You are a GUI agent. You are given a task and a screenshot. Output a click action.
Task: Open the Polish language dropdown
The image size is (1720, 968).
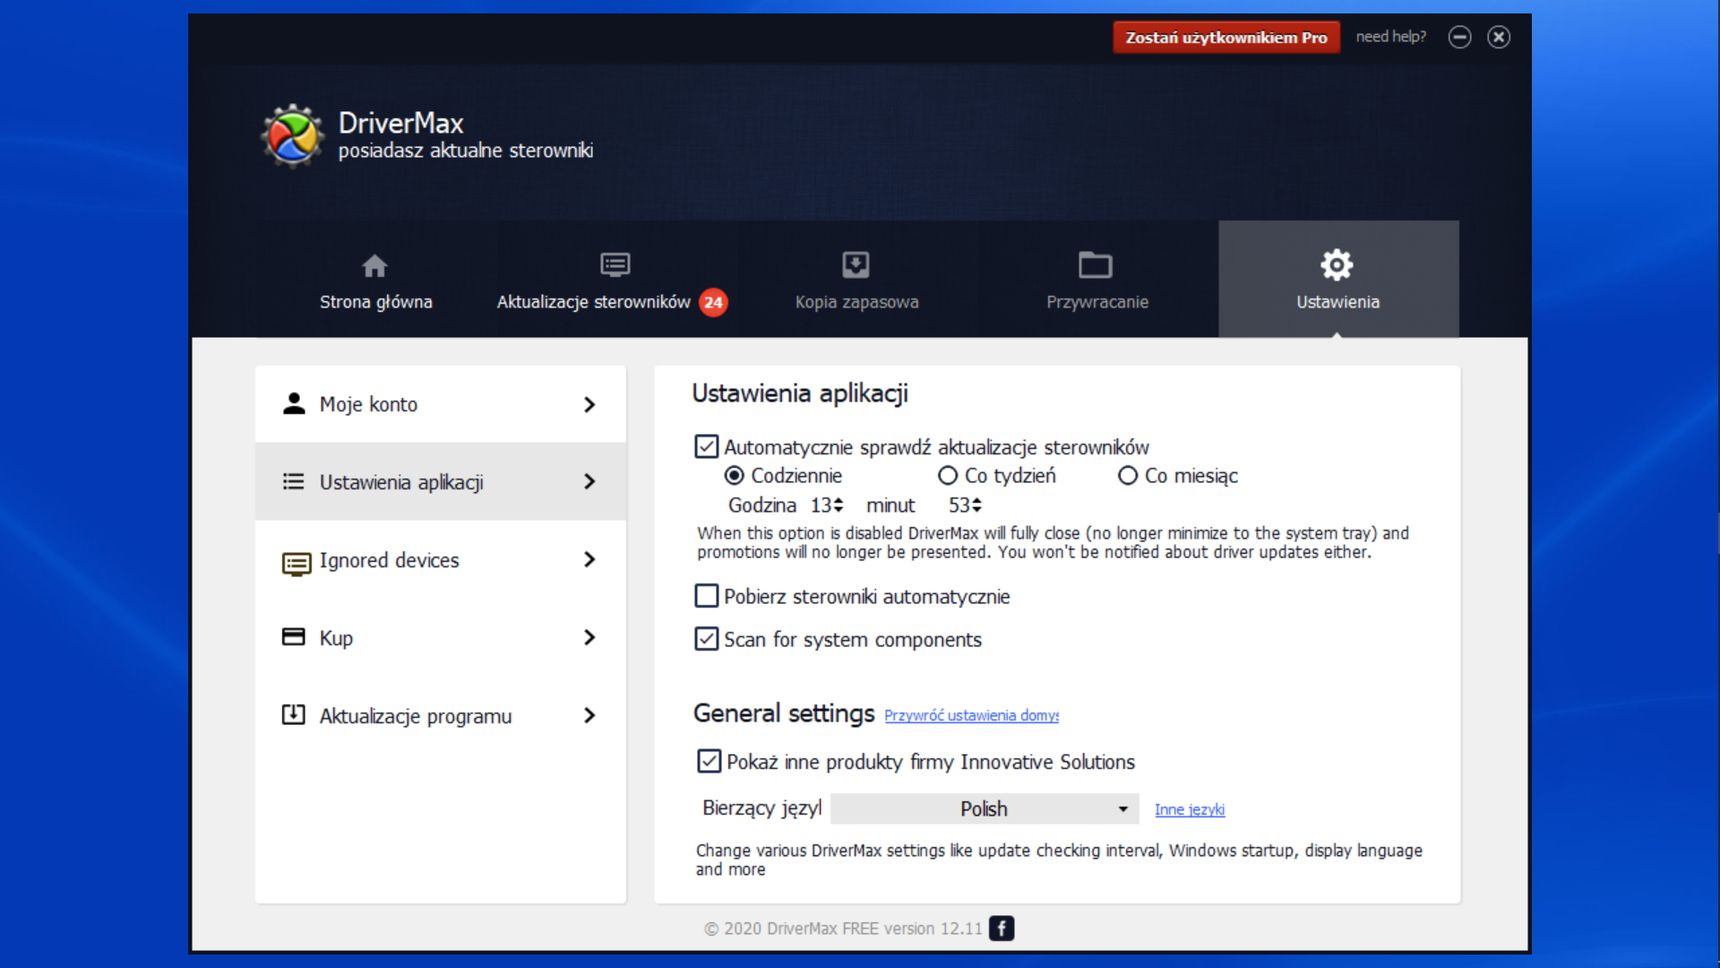(x=985, y=809)
